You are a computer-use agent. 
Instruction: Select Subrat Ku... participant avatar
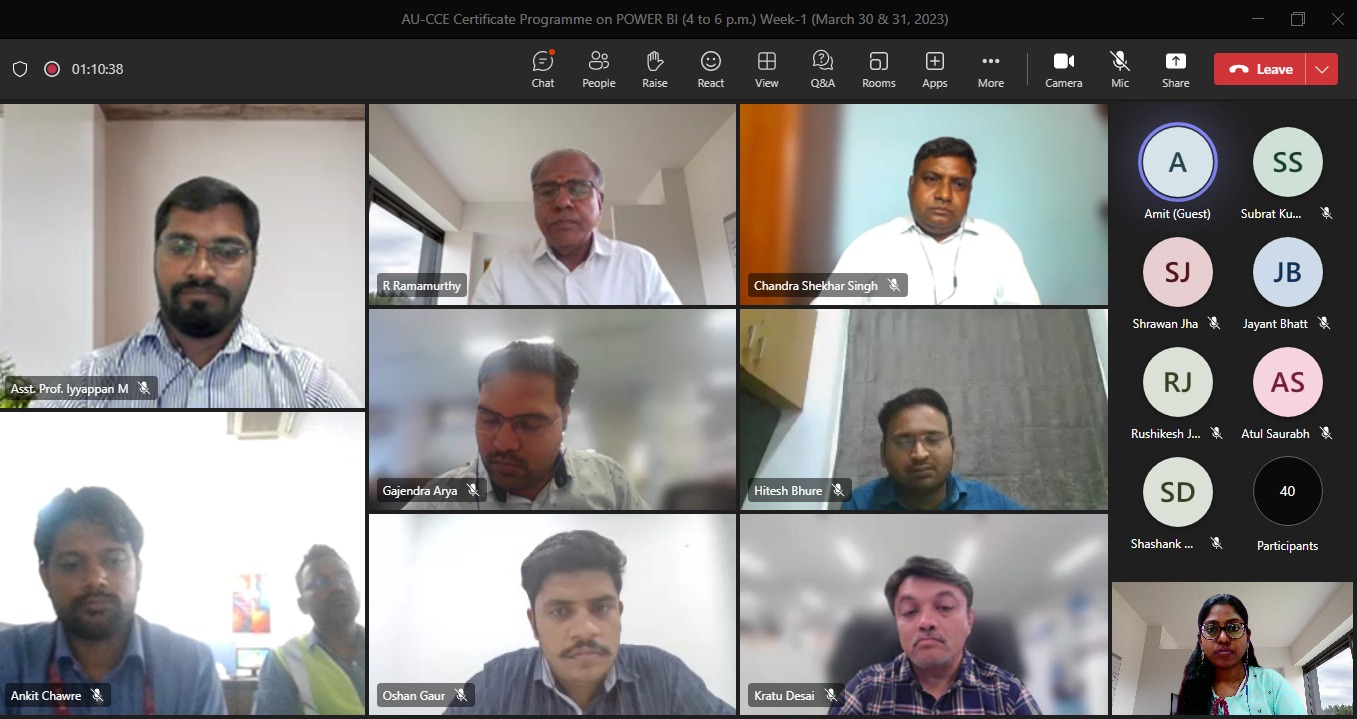[x=1288, y=162]
